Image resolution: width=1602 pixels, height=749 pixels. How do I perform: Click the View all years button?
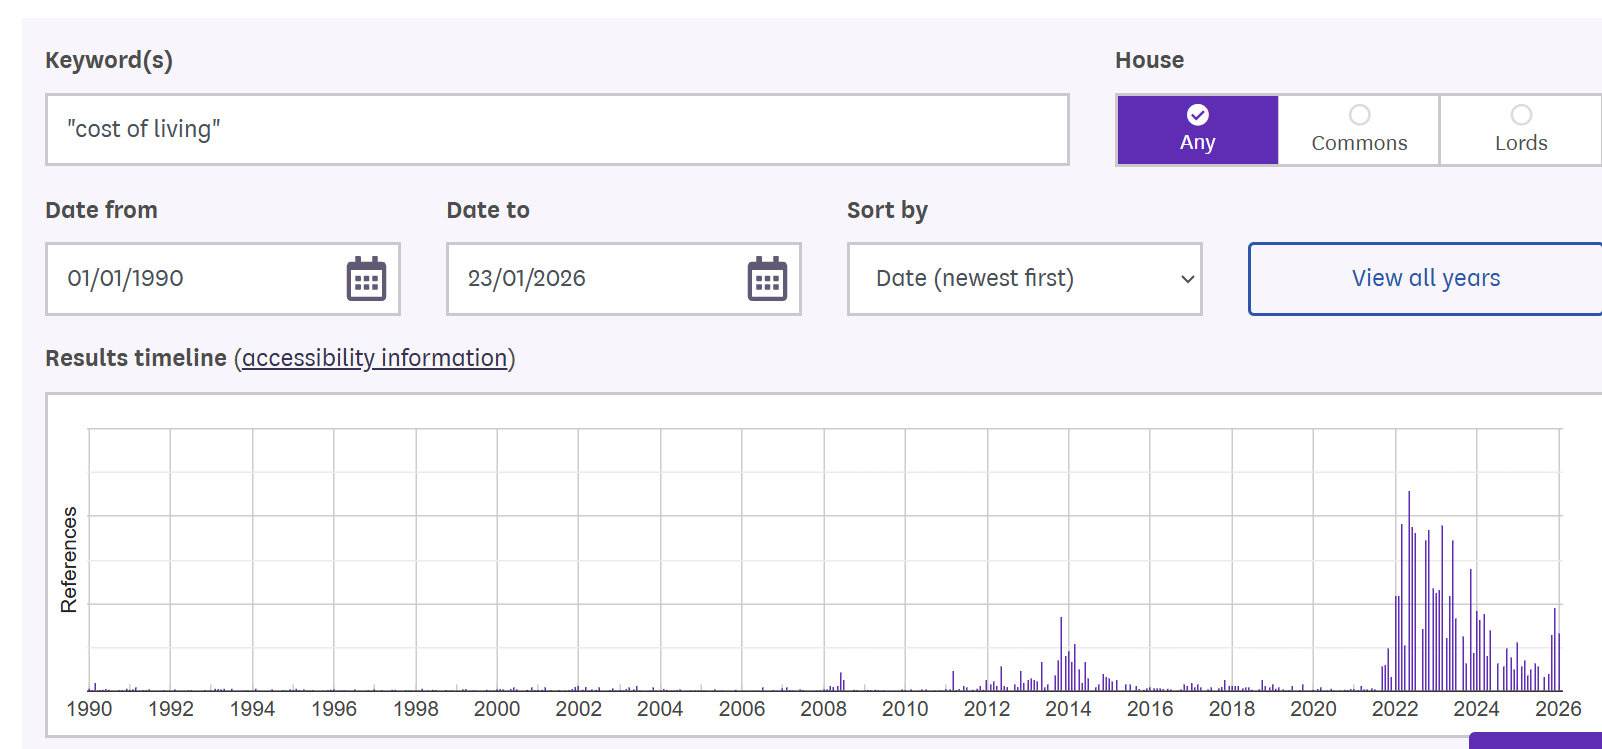(x=1425, y=279)
